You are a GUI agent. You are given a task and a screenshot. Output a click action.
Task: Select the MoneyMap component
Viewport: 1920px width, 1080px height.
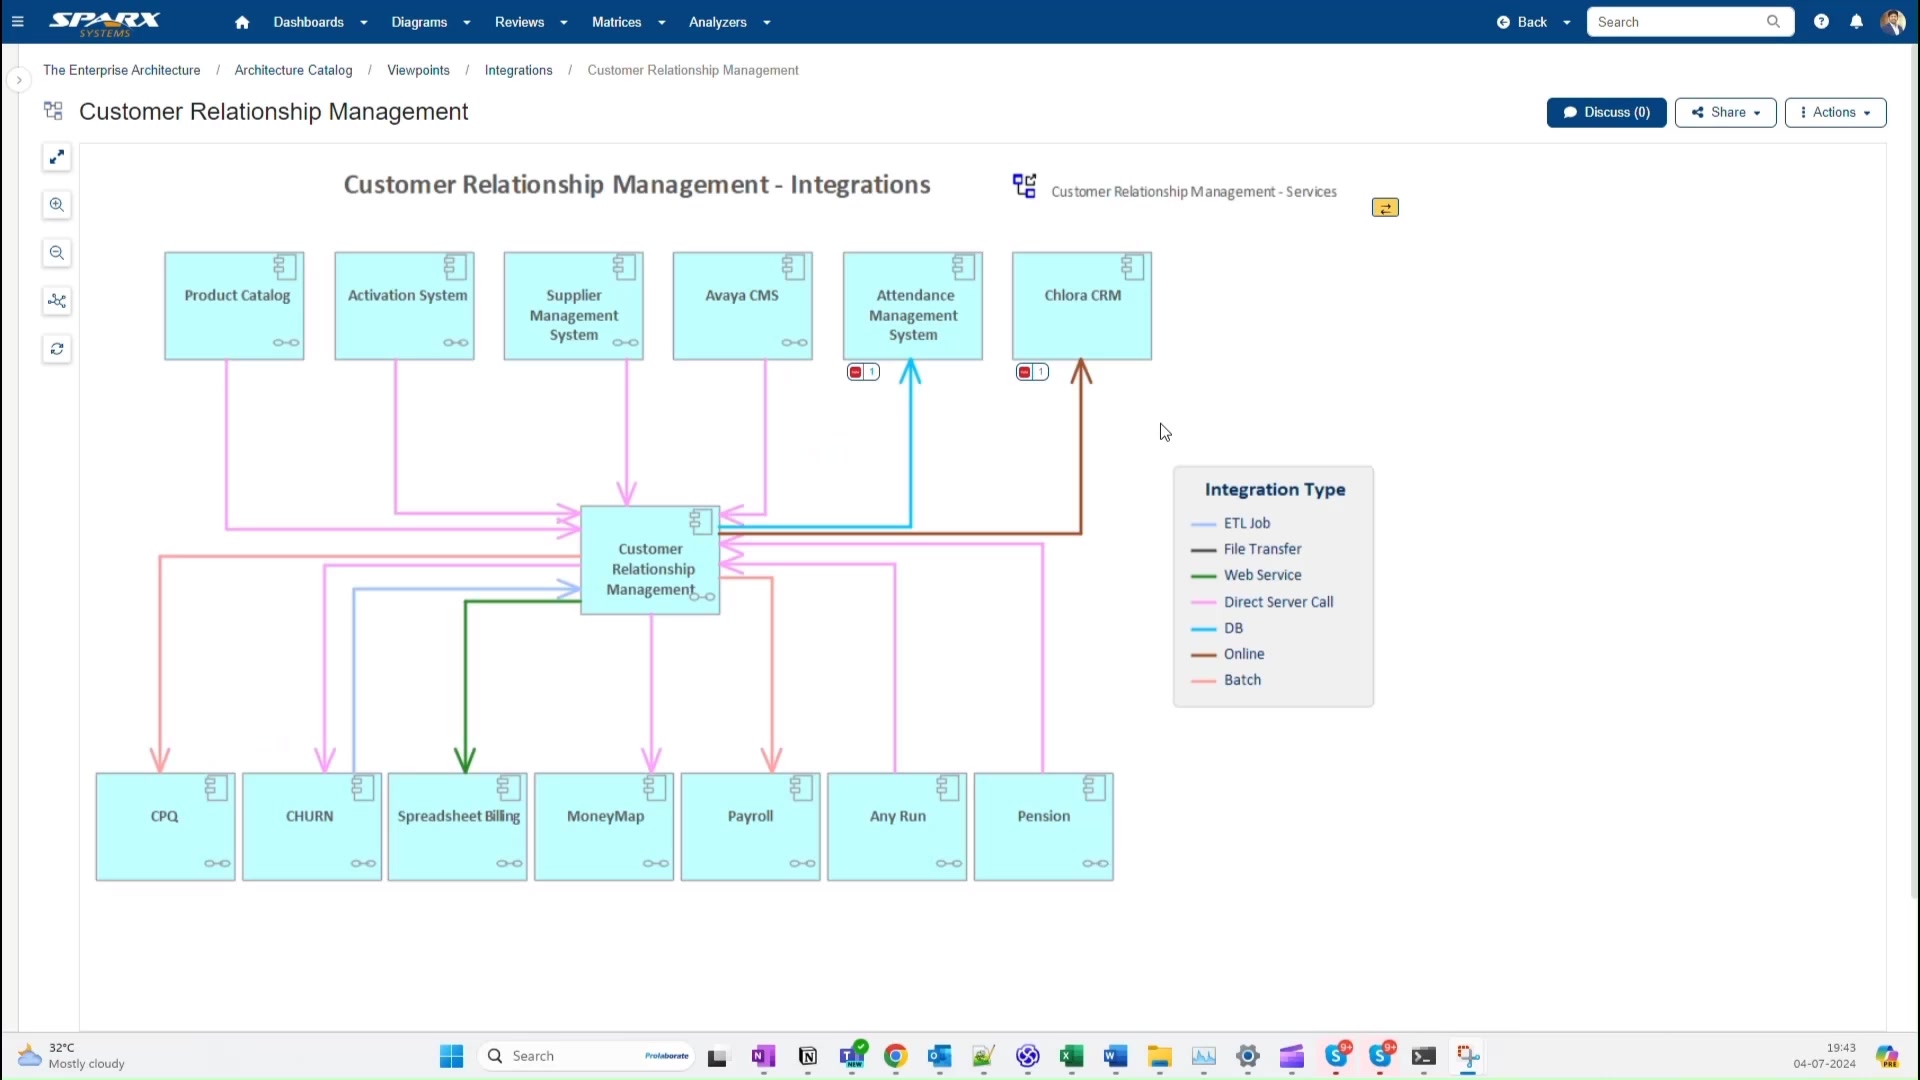click(x=604, y=827)
